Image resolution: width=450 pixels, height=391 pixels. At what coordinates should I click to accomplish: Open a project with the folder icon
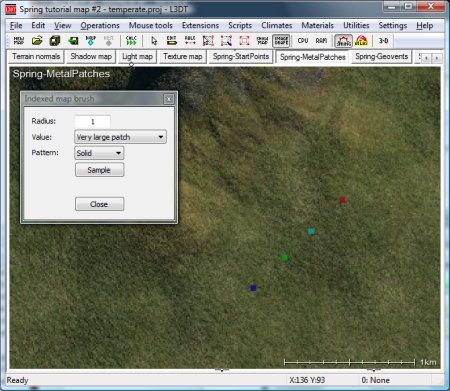click(x=37, y=41)
